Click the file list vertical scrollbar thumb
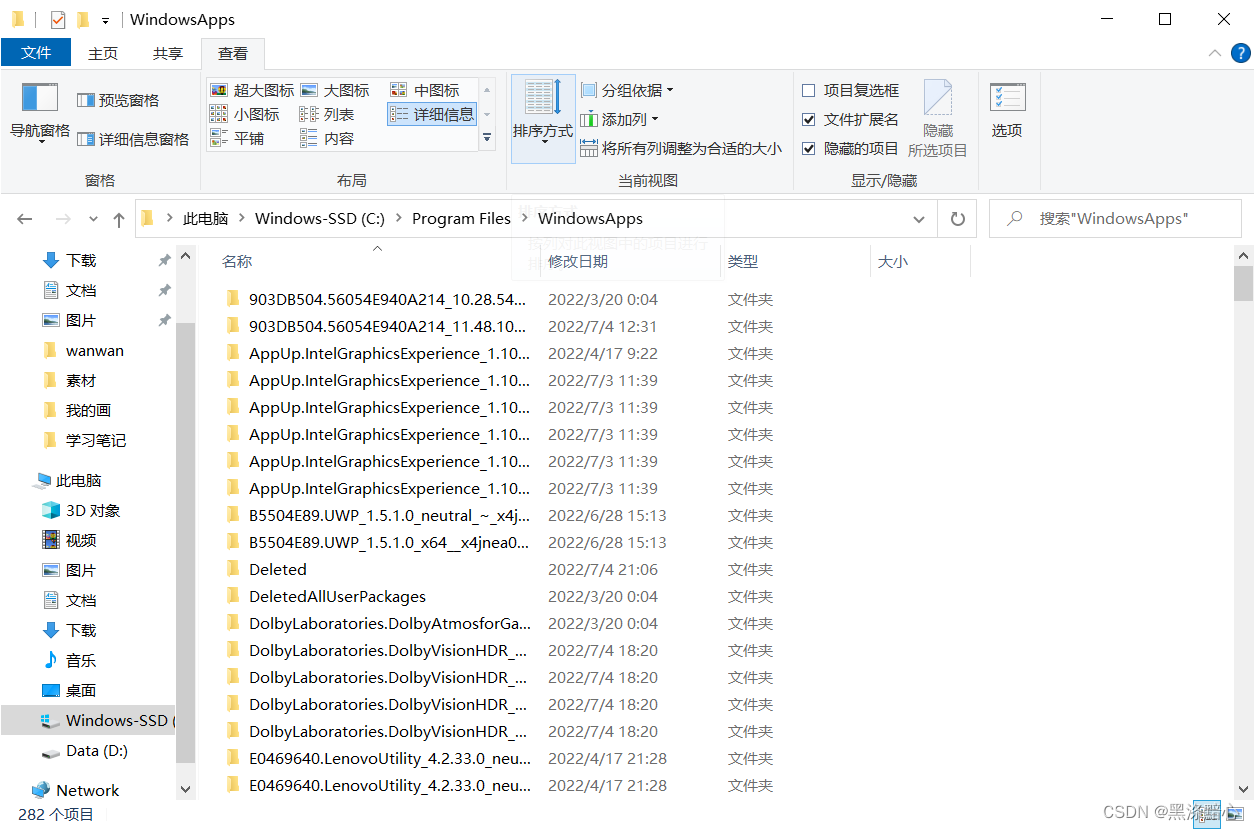This screenshot has width=1255, height=830. (x=1243, y=283)
